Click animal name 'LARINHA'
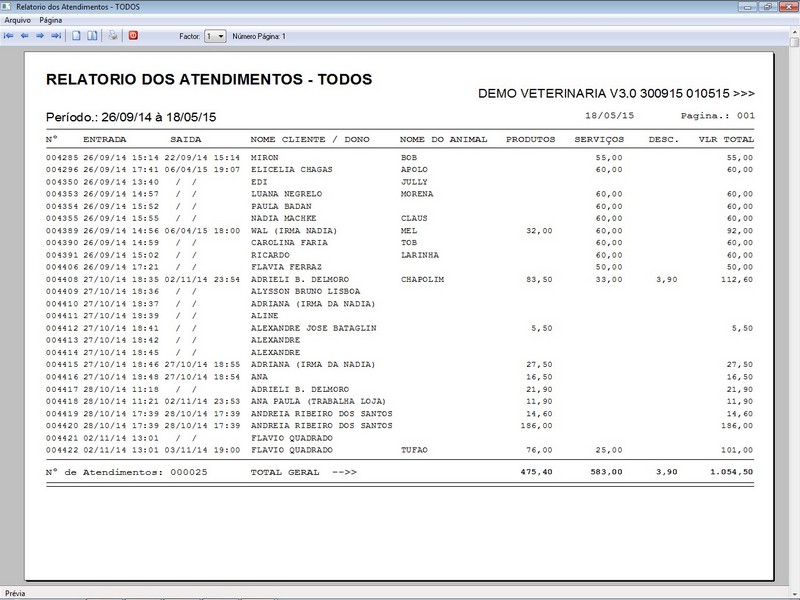The image size is (800, 600). (420, 255)
